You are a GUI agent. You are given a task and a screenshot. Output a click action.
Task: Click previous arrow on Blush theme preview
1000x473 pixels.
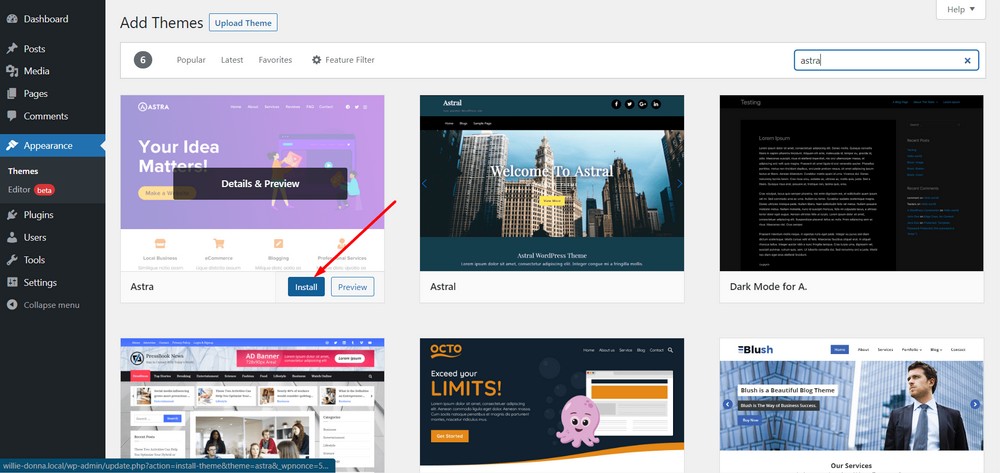click(728, 404)
